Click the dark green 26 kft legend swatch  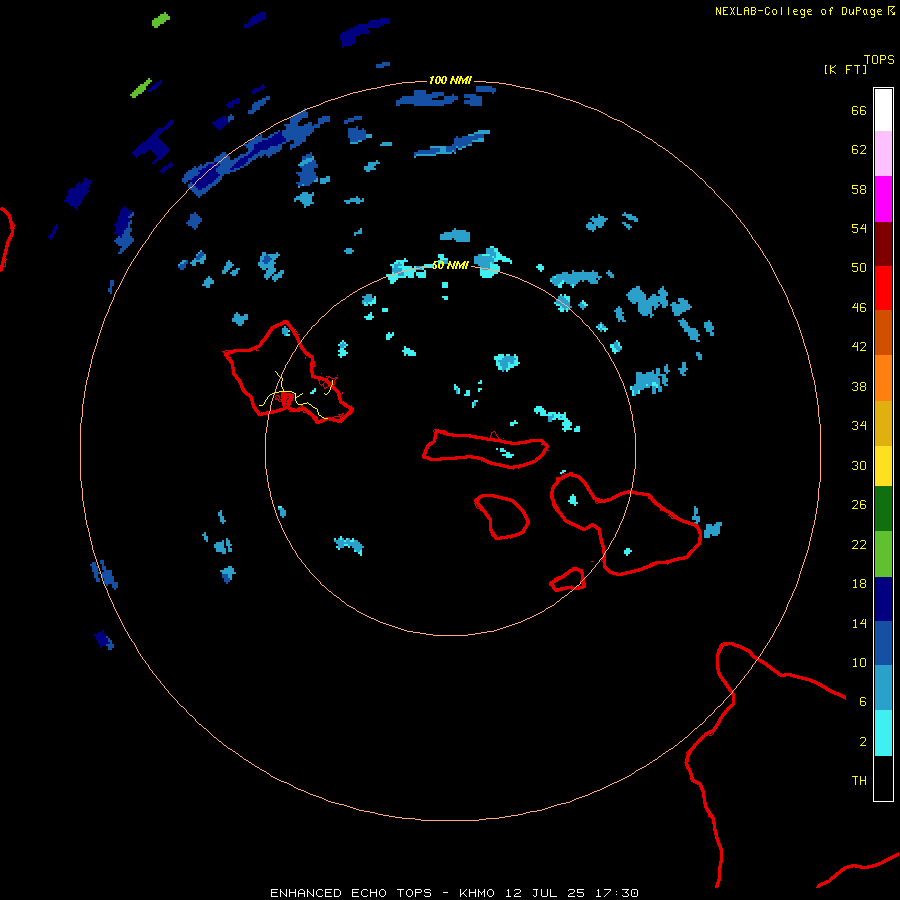pos(883,509)
